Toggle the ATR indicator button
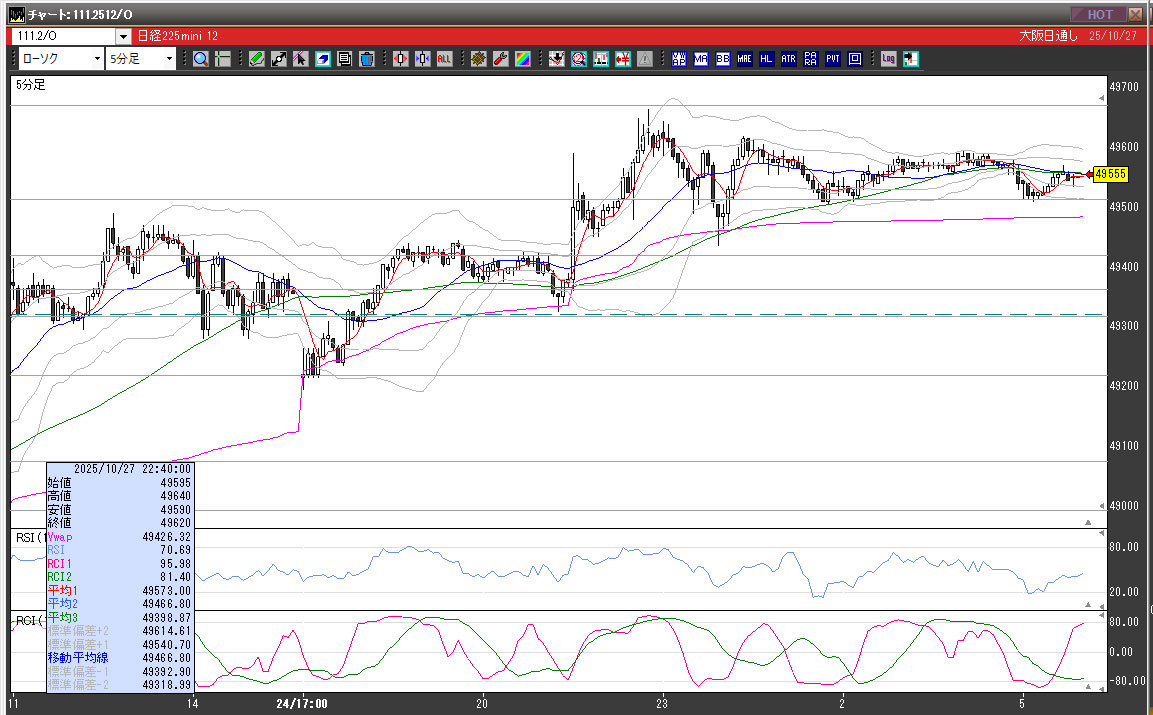 [789, 59]
